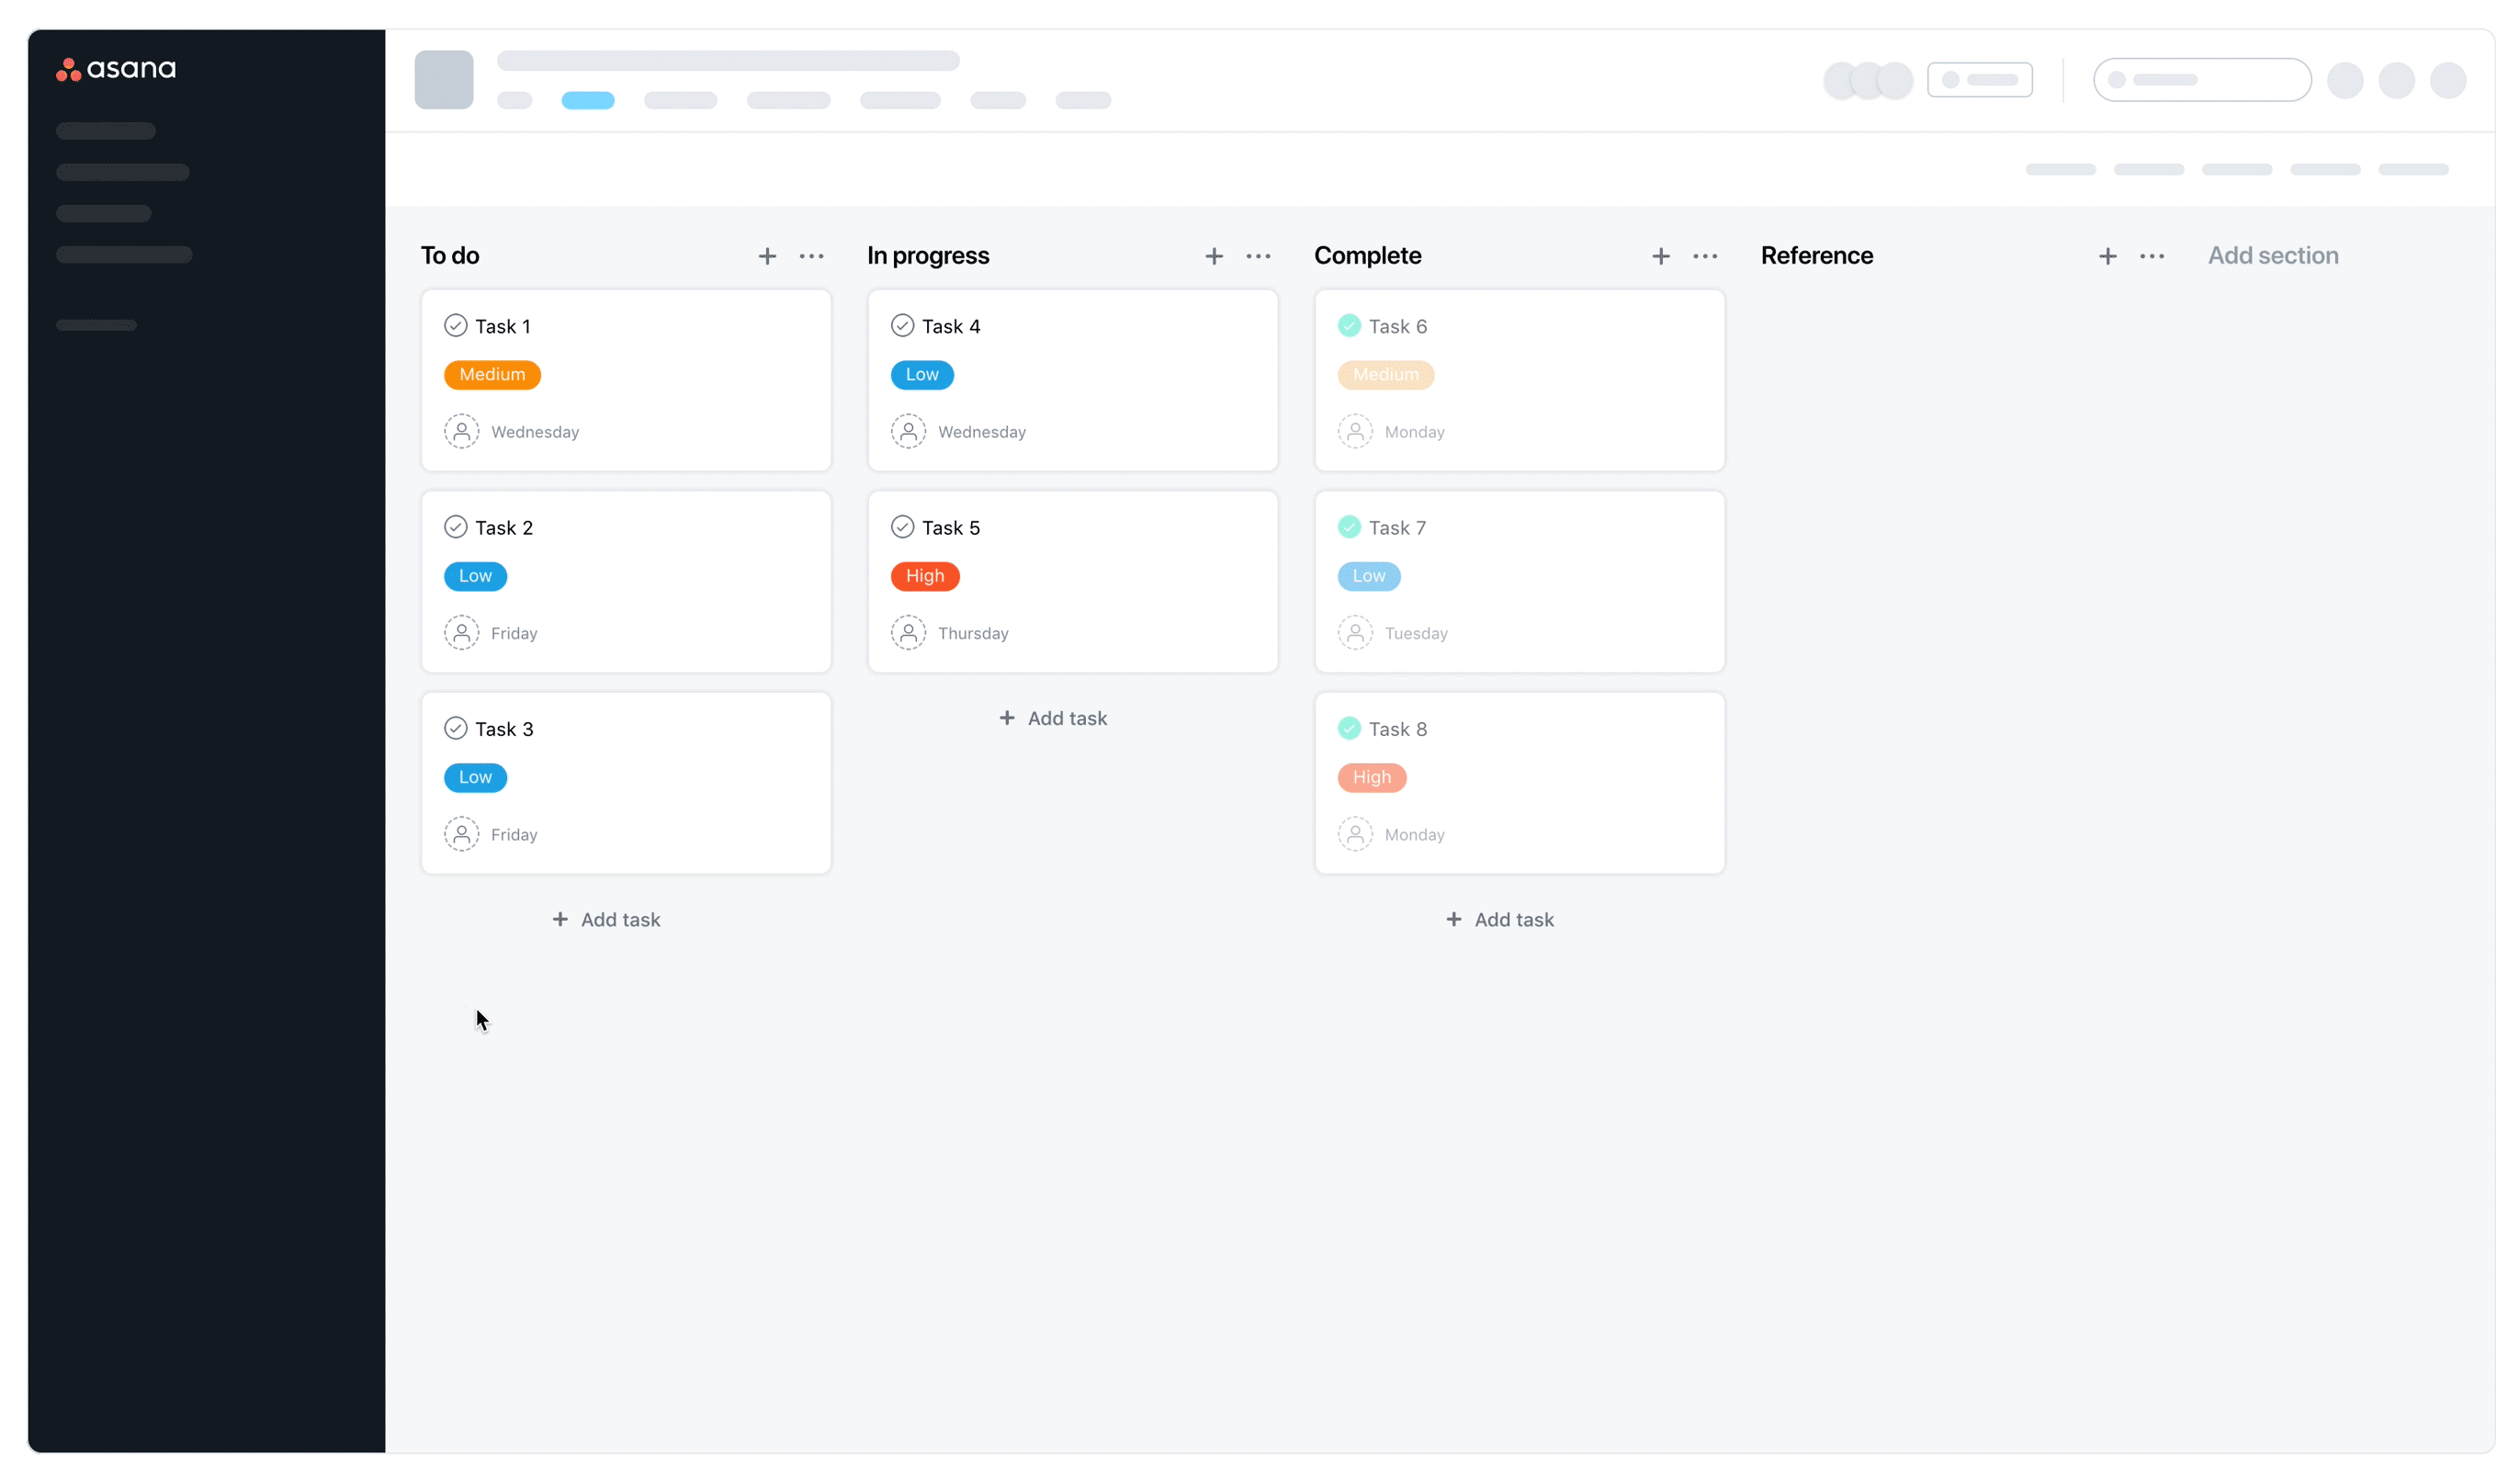Click assignee avatar icon on Task 1
The height and width of the screenshot is (1481, 2520).
pyautogui.click(x=461, y=432)
